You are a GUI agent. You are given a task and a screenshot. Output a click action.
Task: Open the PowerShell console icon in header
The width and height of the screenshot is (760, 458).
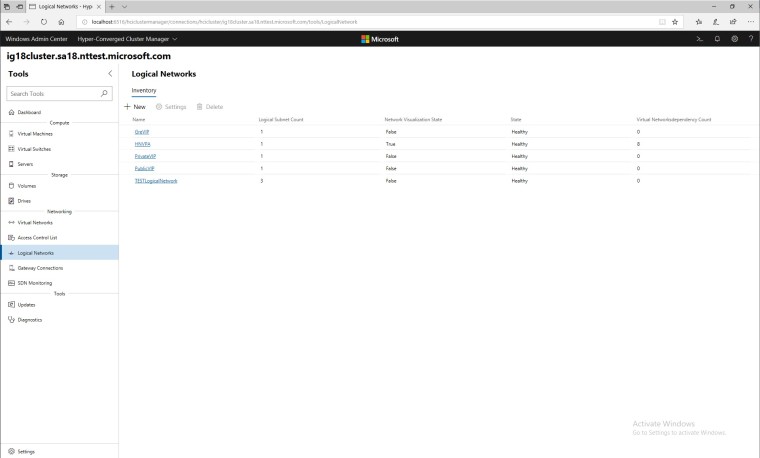[x=699, y=39]
